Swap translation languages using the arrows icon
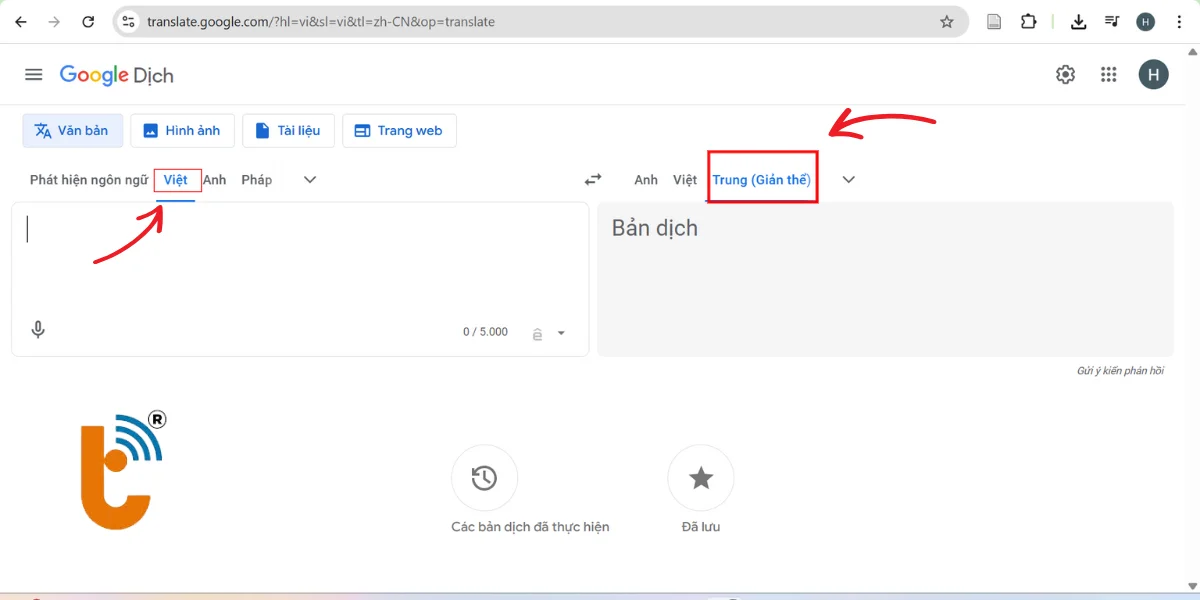The image size is (1200, 600). tap(592, 179)
